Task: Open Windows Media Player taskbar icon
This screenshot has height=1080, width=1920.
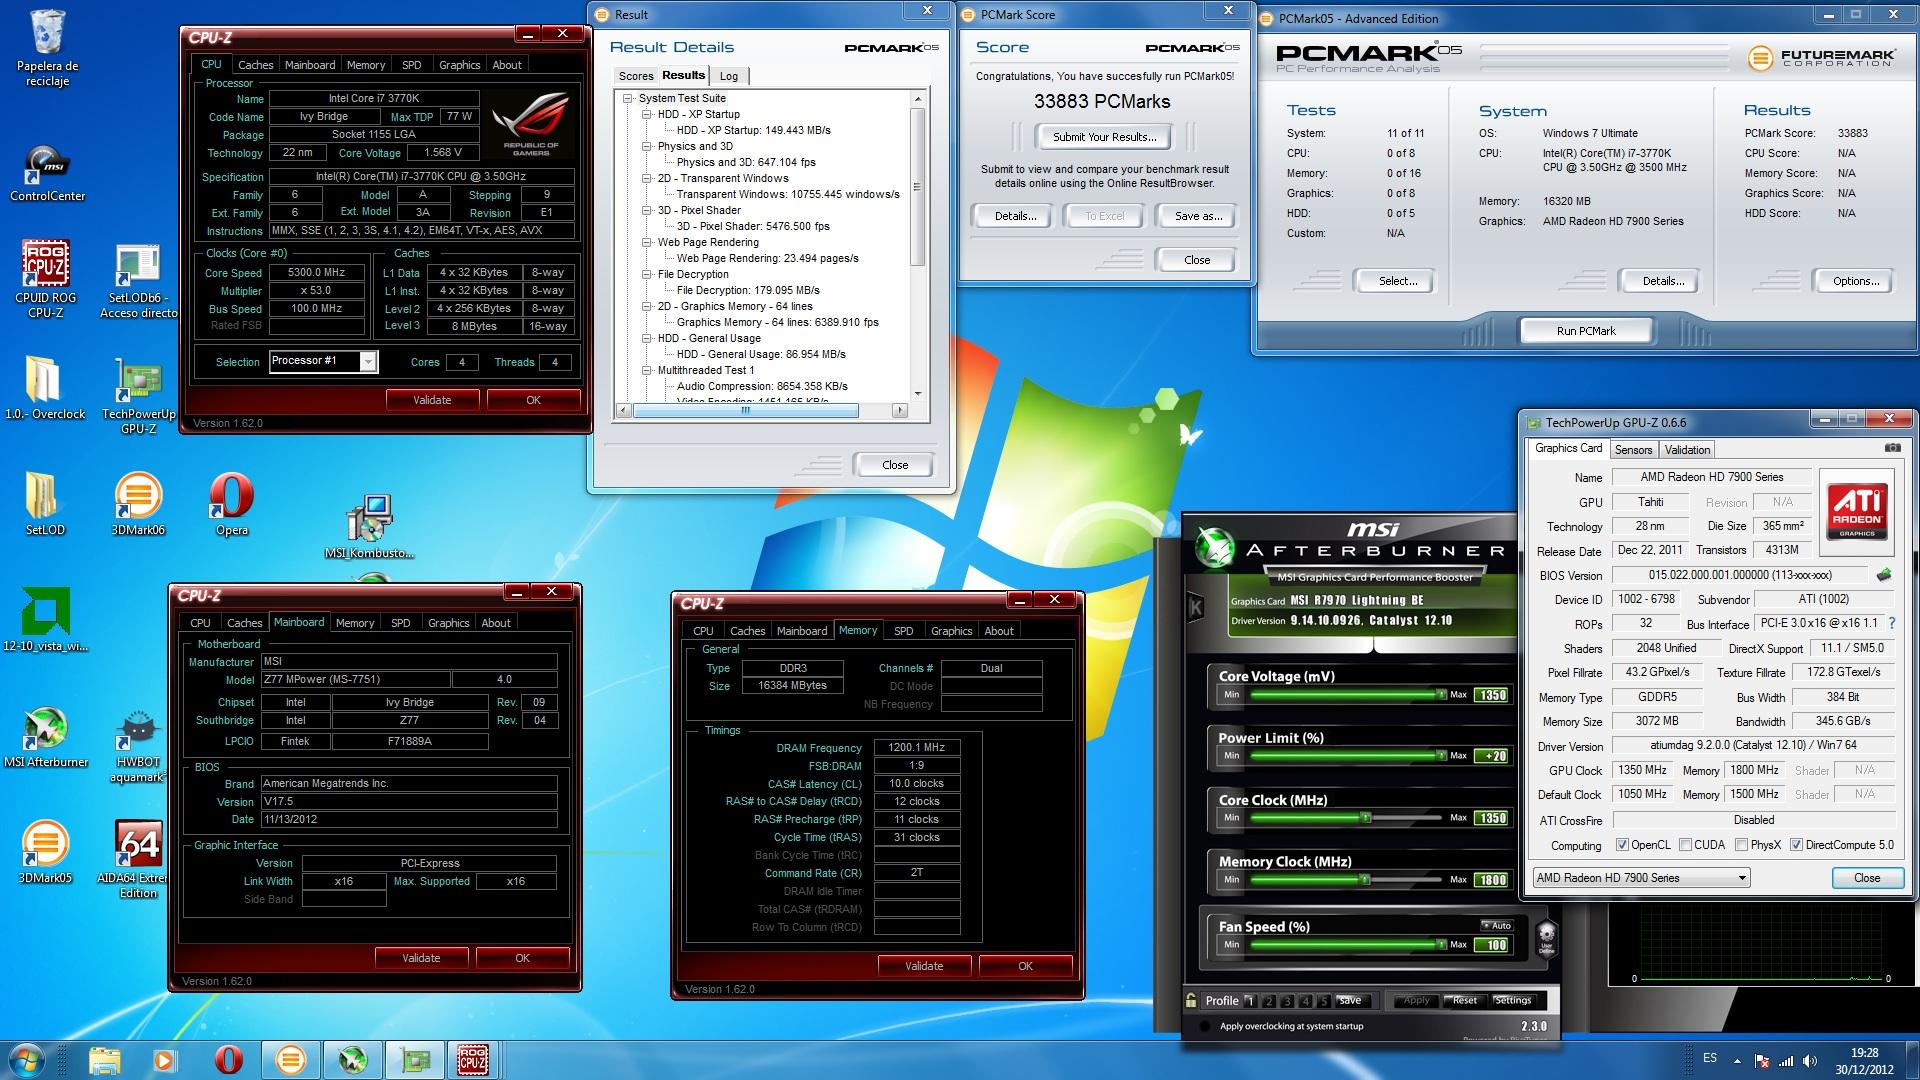Action: coord(165,1060)
